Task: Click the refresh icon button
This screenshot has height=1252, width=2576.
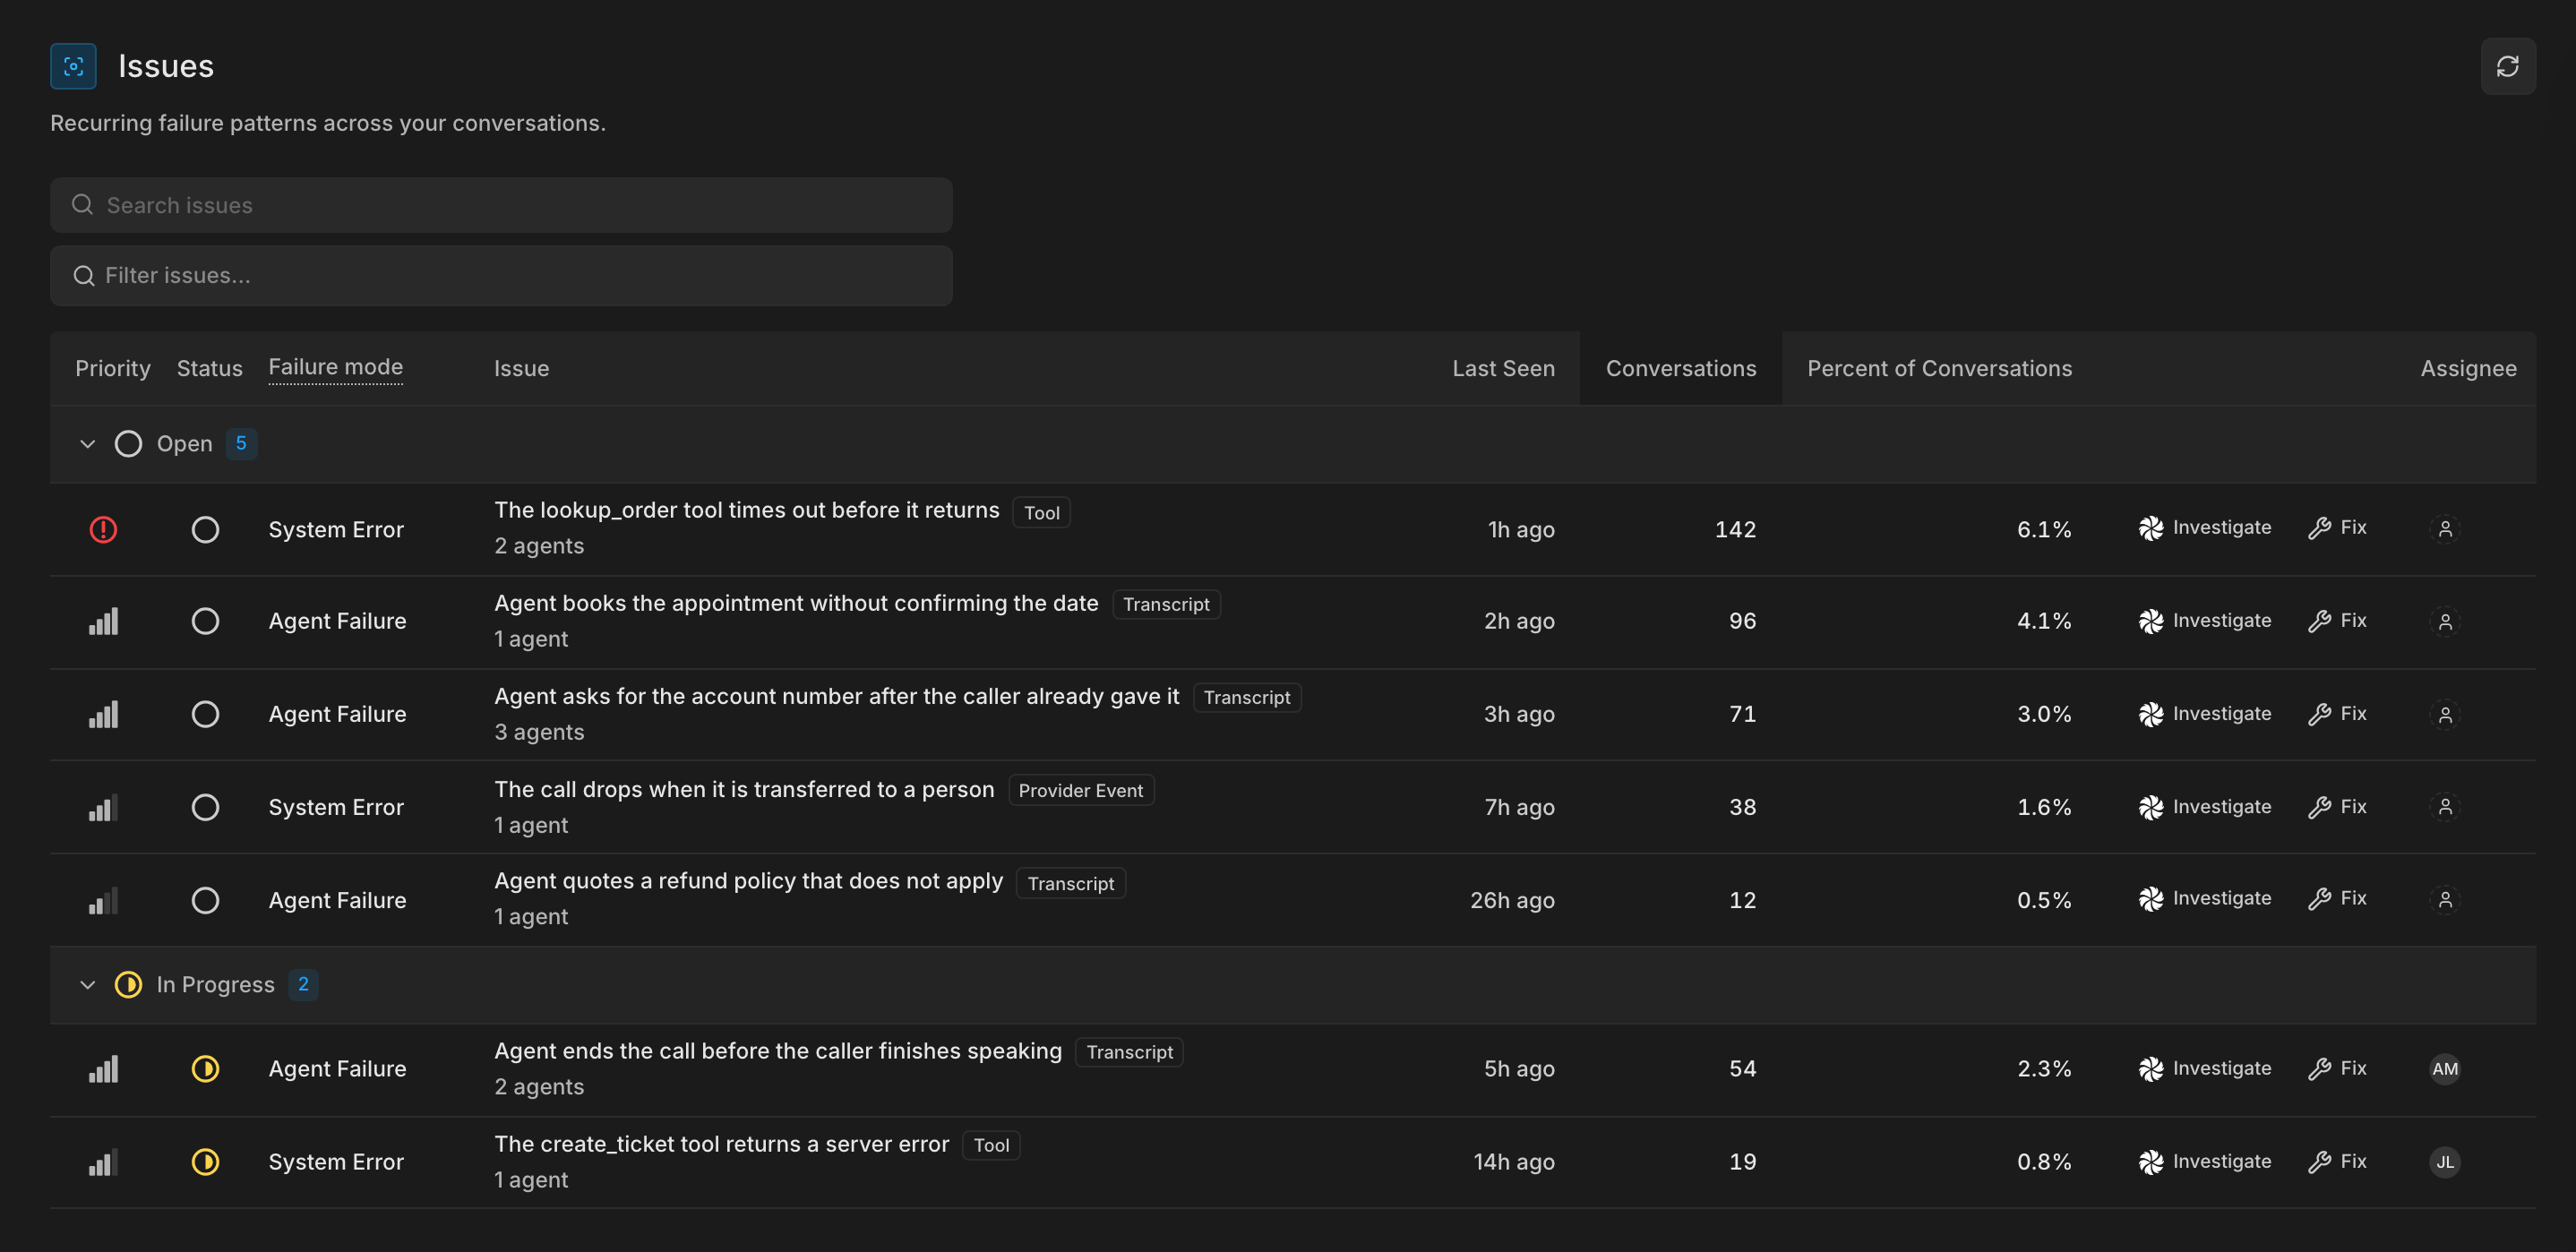Action: pos(2507,66)
